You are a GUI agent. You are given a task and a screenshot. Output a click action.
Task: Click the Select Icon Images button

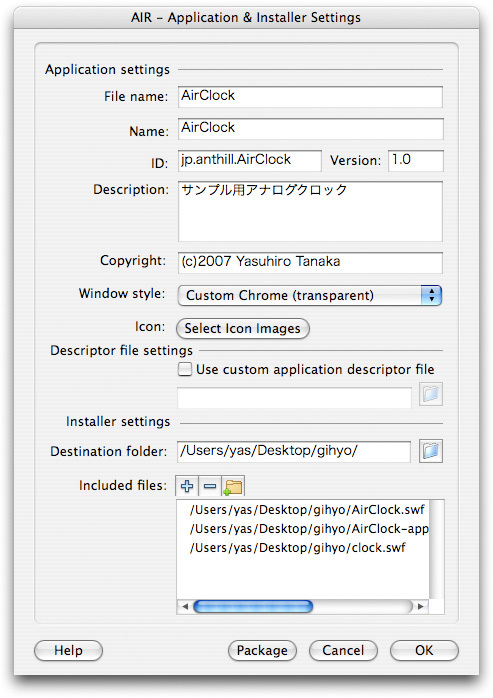[x=243, y=329]
